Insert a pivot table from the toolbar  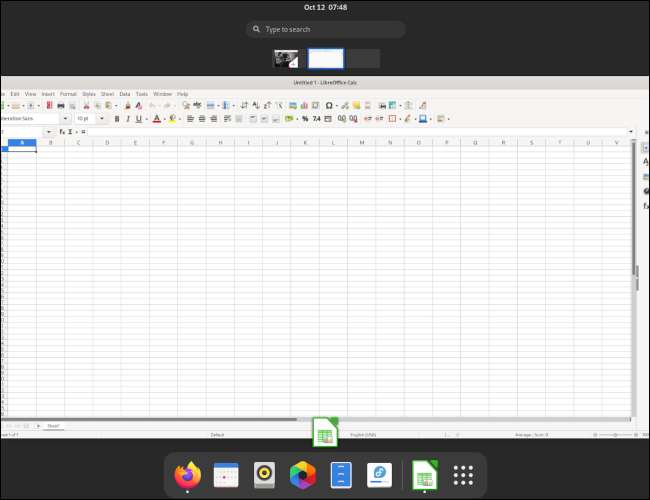315,105
